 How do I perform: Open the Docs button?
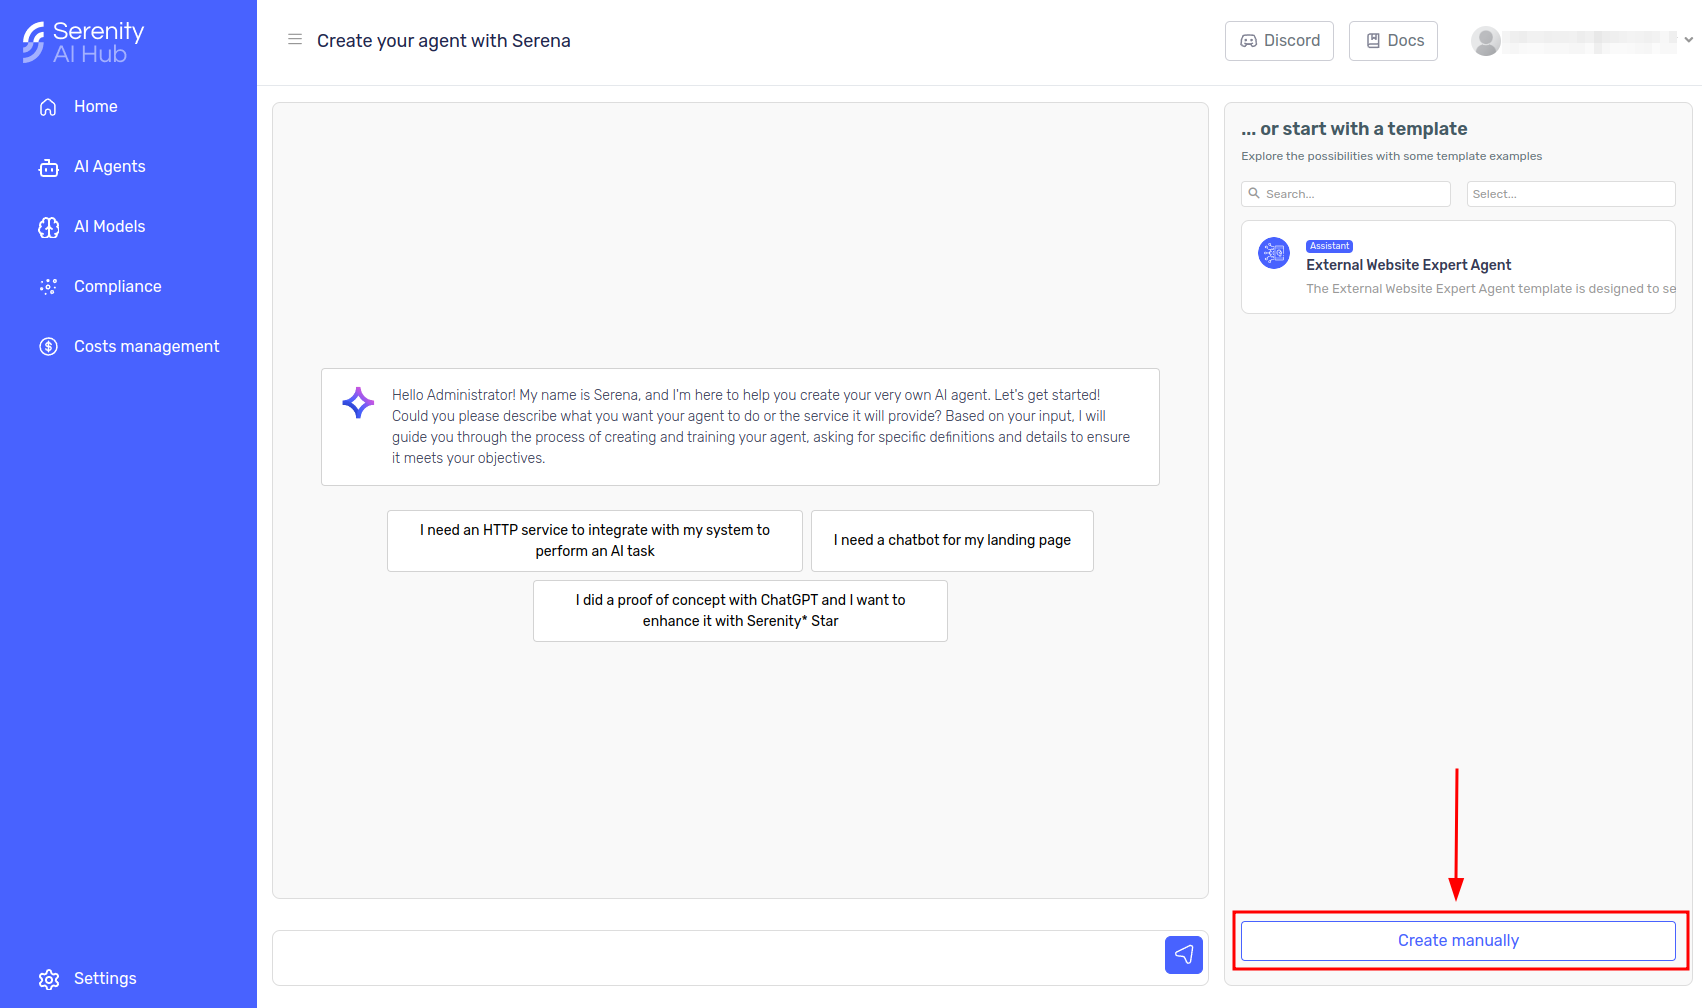1393,41
